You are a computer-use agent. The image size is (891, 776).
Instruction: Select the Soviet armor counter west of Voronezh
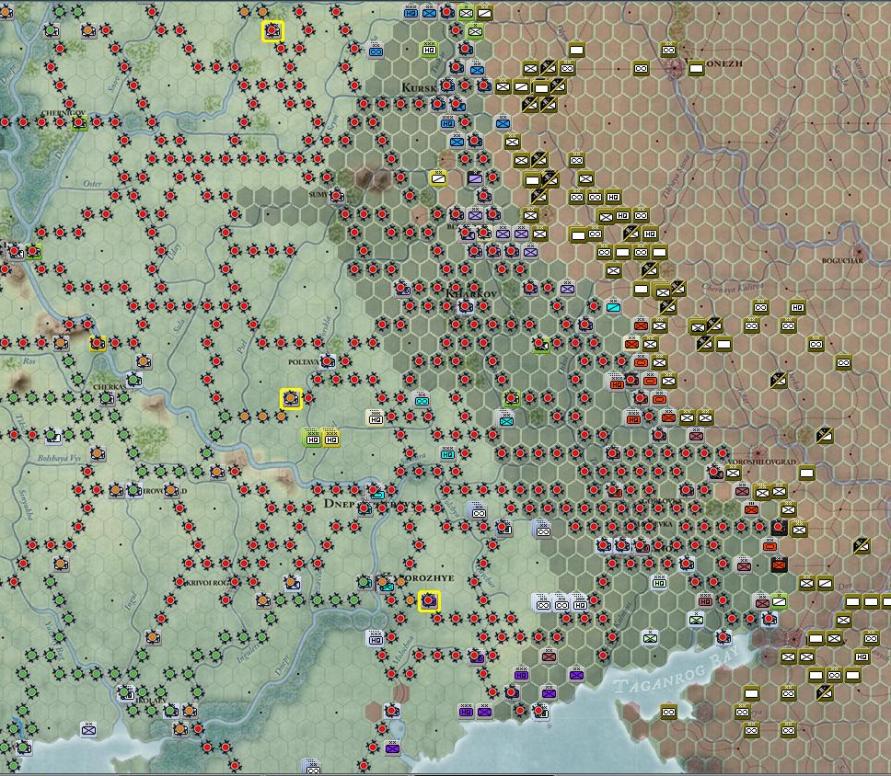641,68
